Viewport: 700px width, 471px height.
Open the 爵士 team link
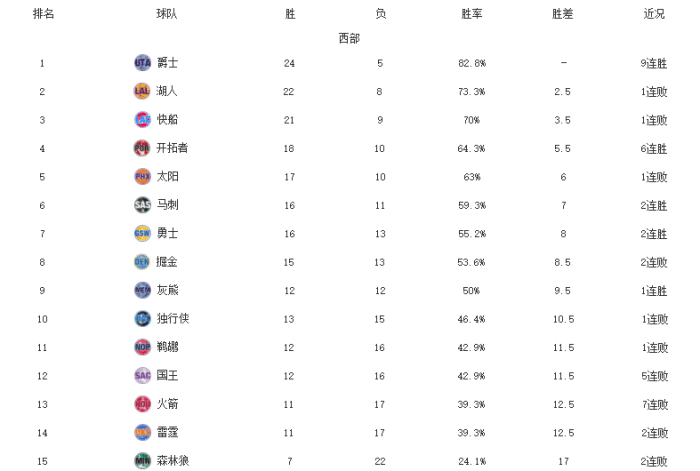pyautogui.click(x=168, y=63)
